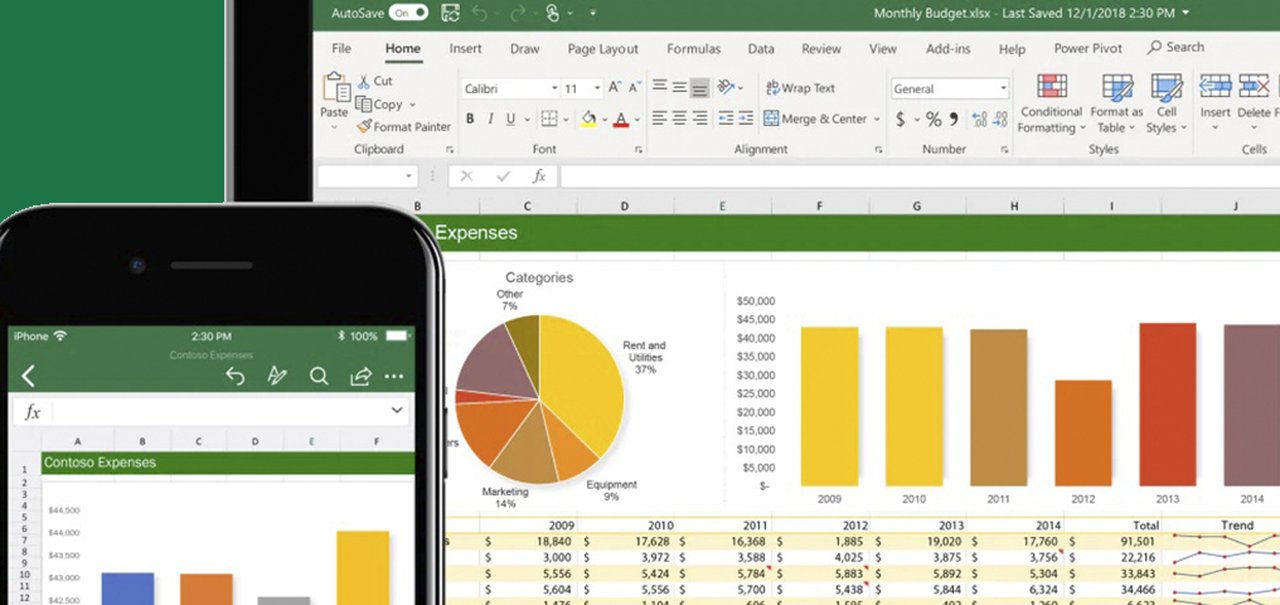Screen dimensions: 1280x605
Task: Open Customize Quick Access Toolbar arrow
Action: tap(592, 14)
